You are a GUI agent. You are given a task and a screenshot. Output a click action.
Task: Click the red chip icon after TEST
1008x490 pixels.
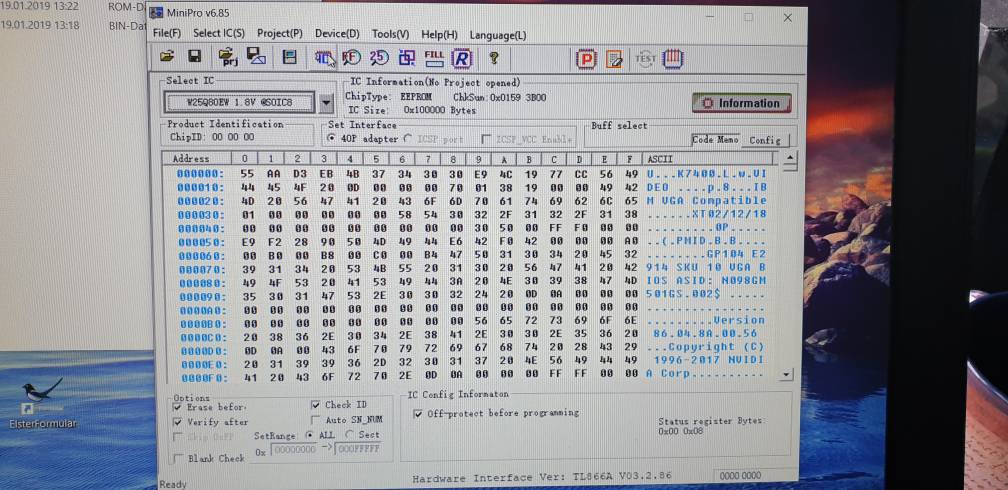point(672,59)
